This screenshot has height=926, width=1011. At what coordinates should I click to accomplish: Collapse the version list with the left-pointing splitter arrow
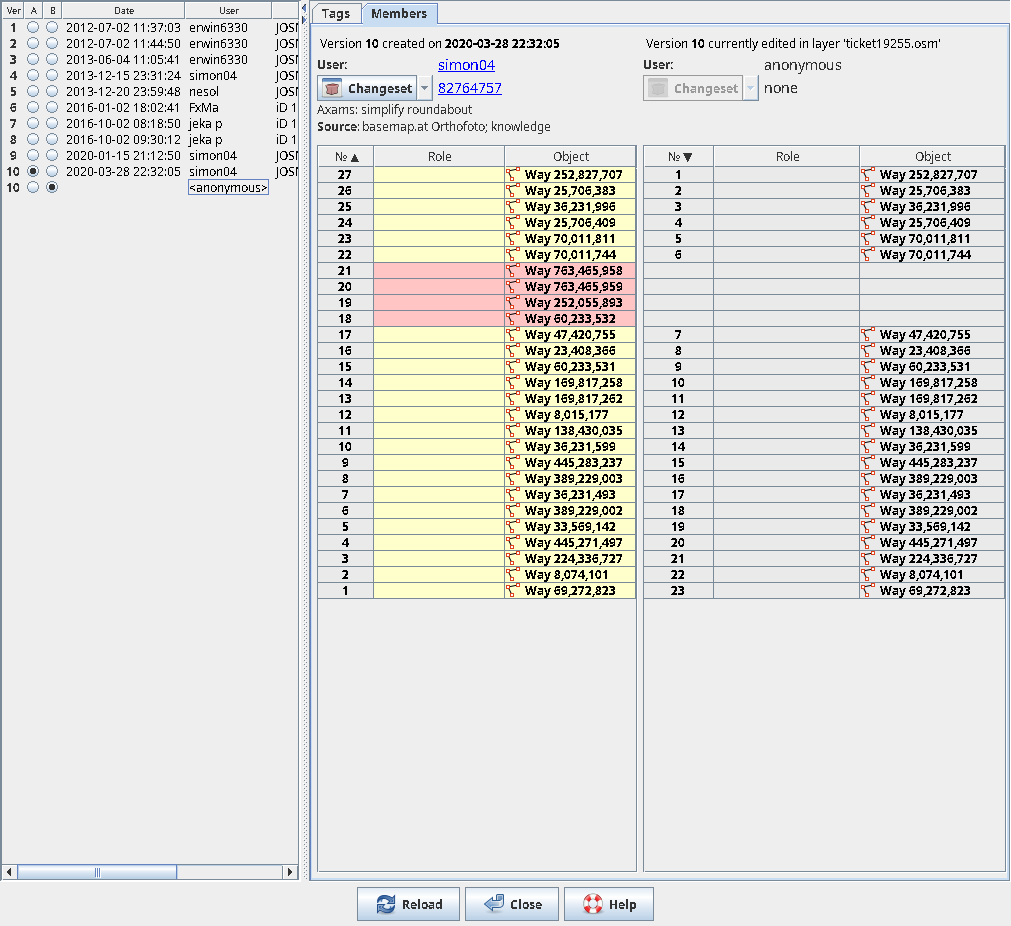[x=304, y=8]
